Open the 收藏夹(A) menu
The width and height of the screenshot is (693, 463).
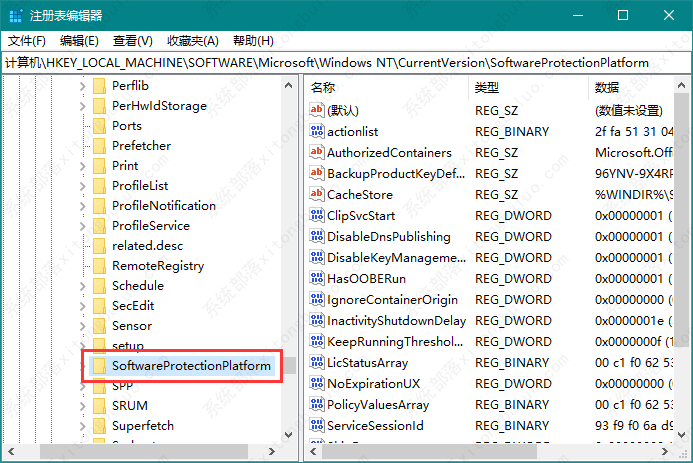192,41
